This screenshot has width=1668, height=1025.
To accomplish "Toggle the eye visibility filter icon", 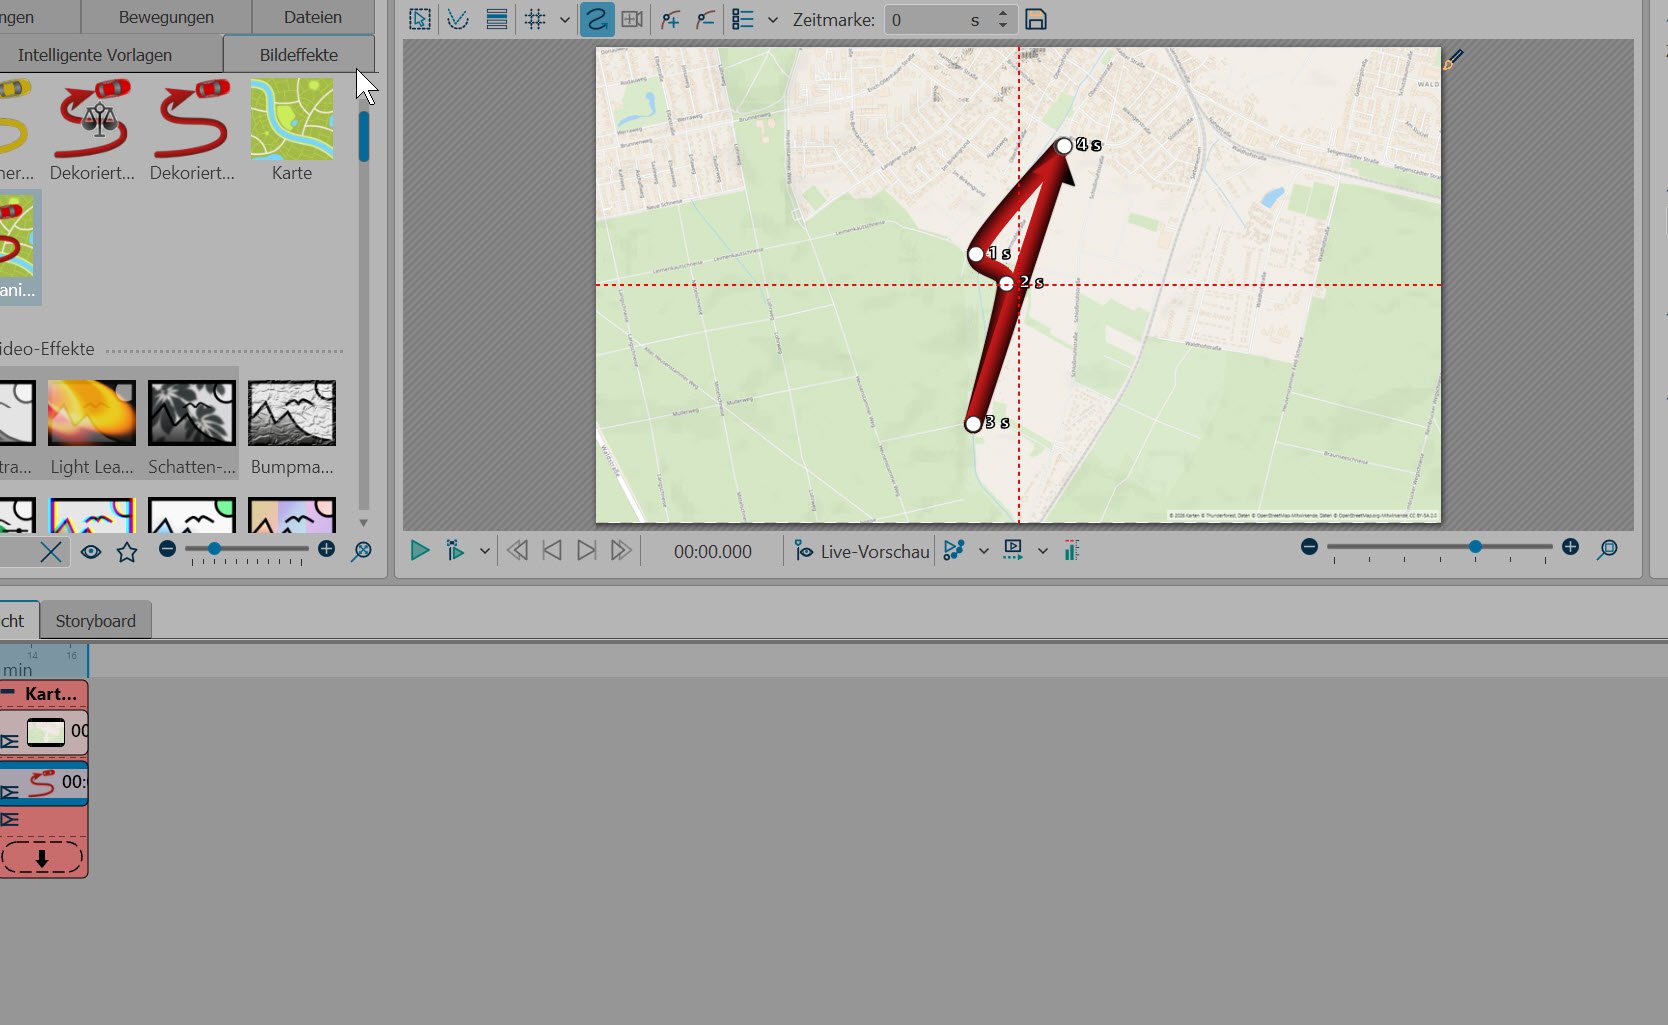I will coord(91,552).
